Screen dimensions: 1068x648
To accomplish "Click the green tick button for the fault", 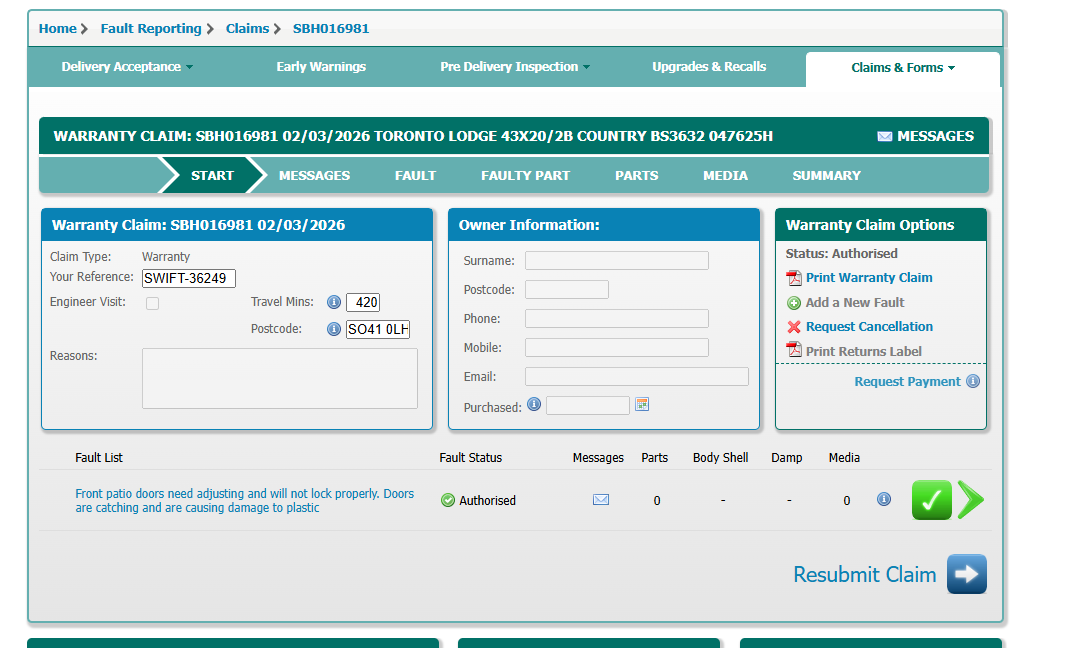I will (931, 500).
